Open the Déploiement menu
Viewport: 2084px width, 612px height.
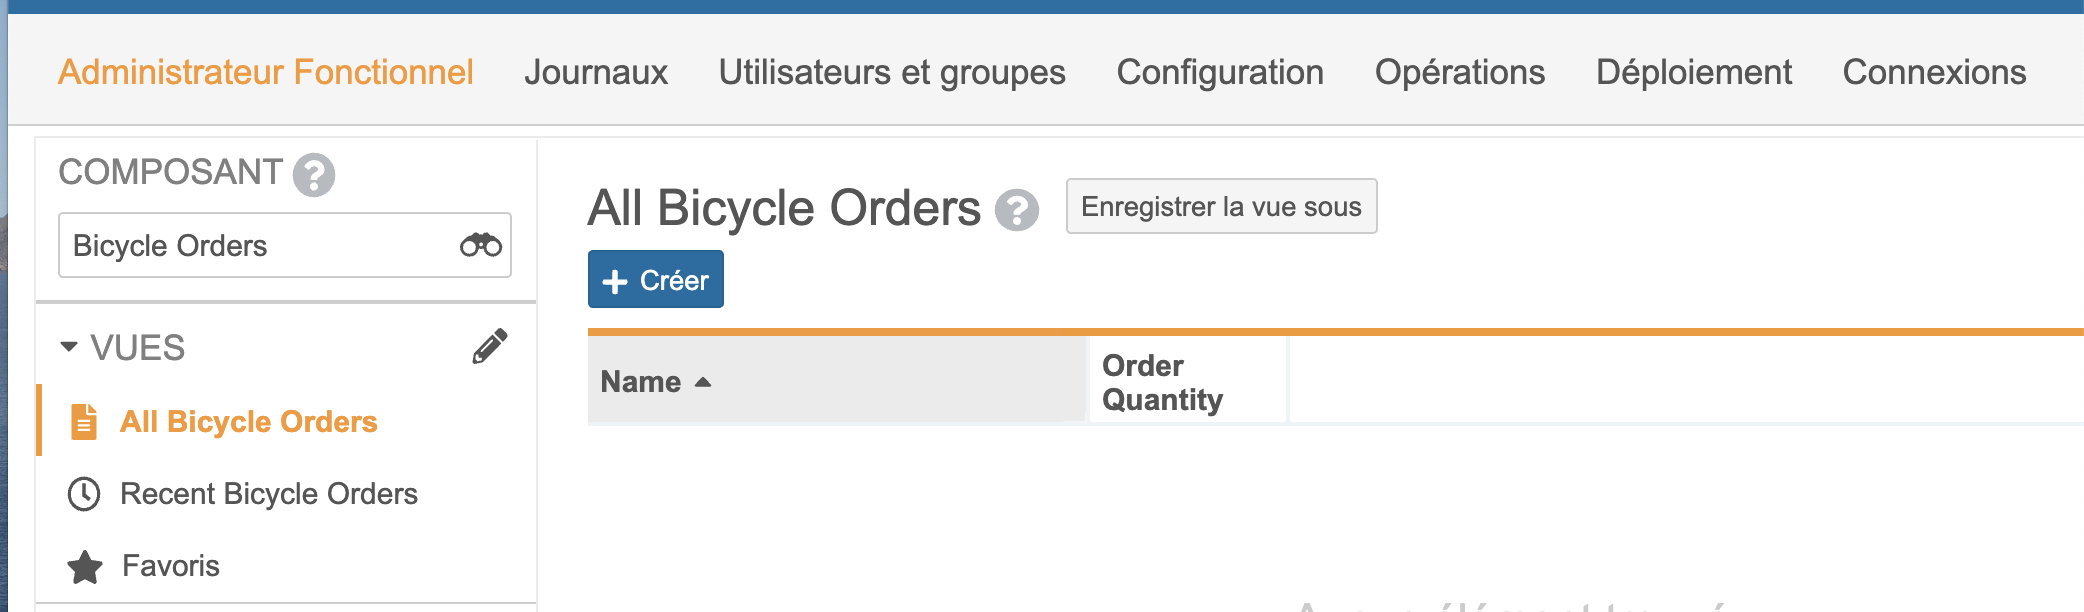1694,72
